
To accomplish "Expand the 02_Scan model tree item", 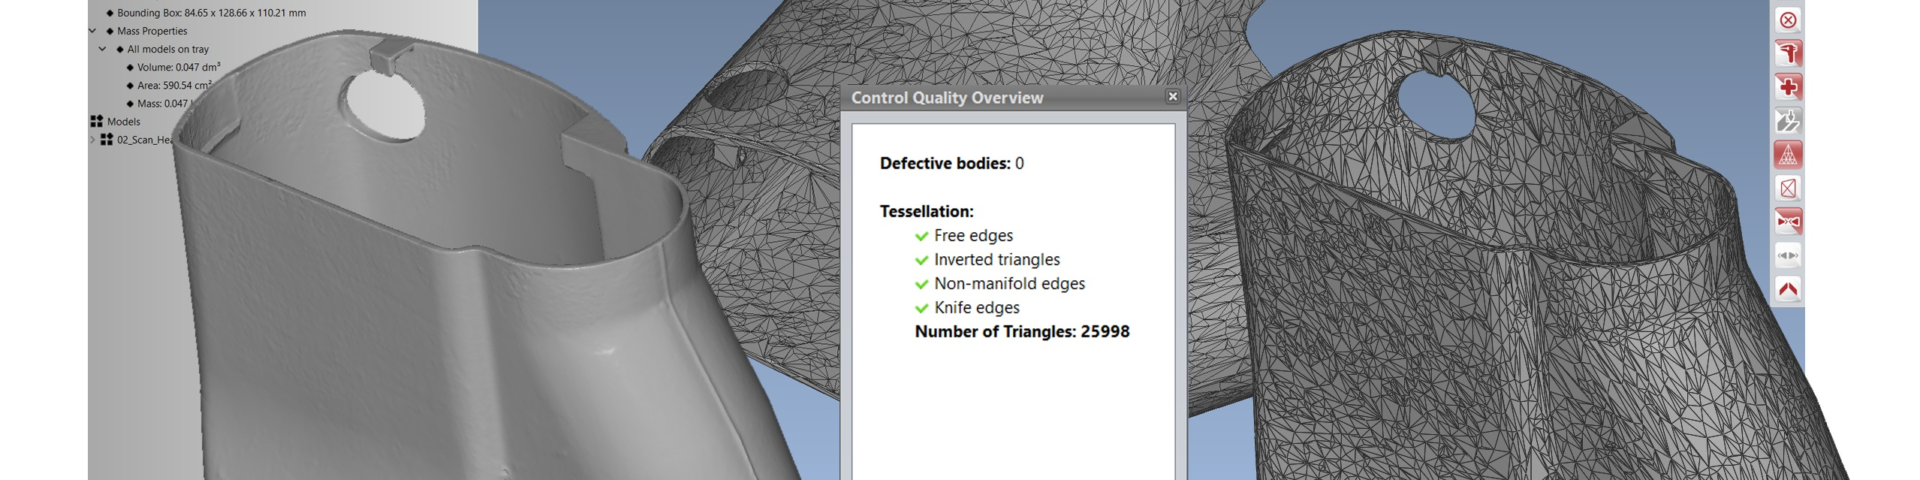I will point(92,140).
